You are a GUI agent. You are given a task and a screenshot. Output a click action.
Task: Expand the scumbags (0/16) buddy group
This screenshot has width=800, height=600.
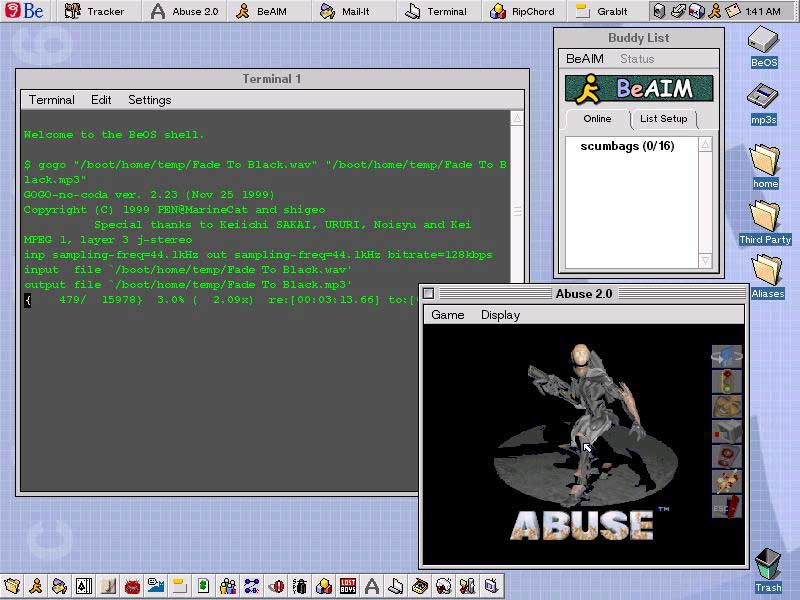point(627,146)
